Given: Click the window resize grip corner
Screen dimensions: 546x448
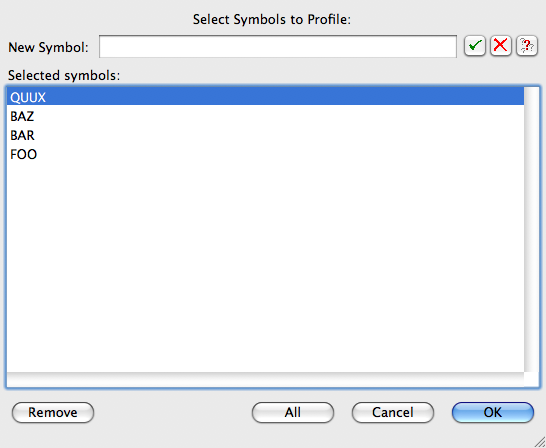Looking at the screenshot, I should pyautogui.click(x=539, y=441).
